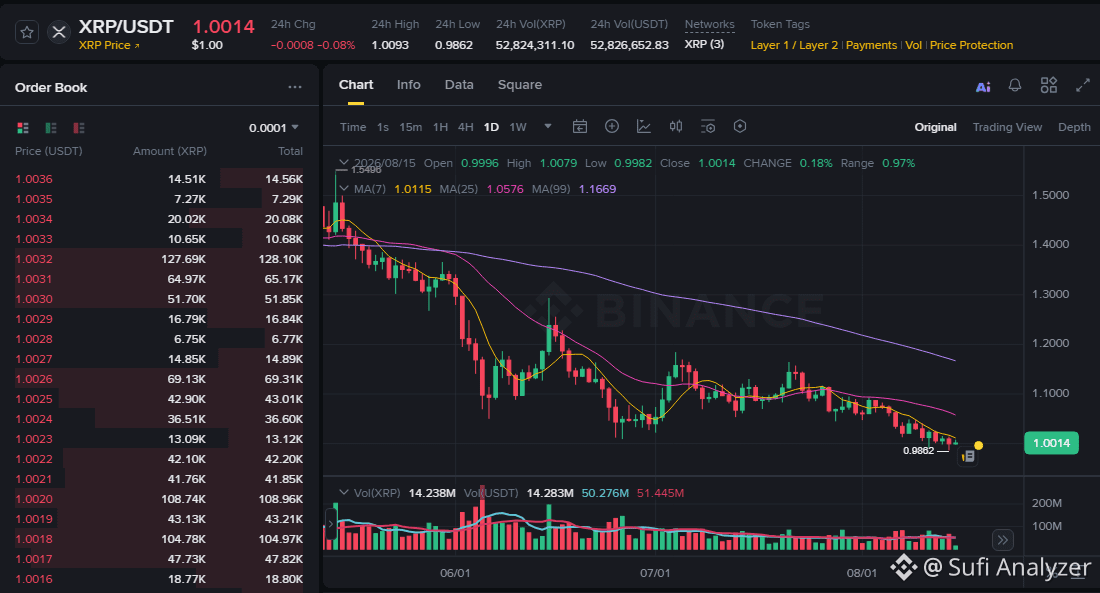This screenshot has width=1100, height=593.
Task: Click the yellow current price marker dot
Action: (979, 446)
